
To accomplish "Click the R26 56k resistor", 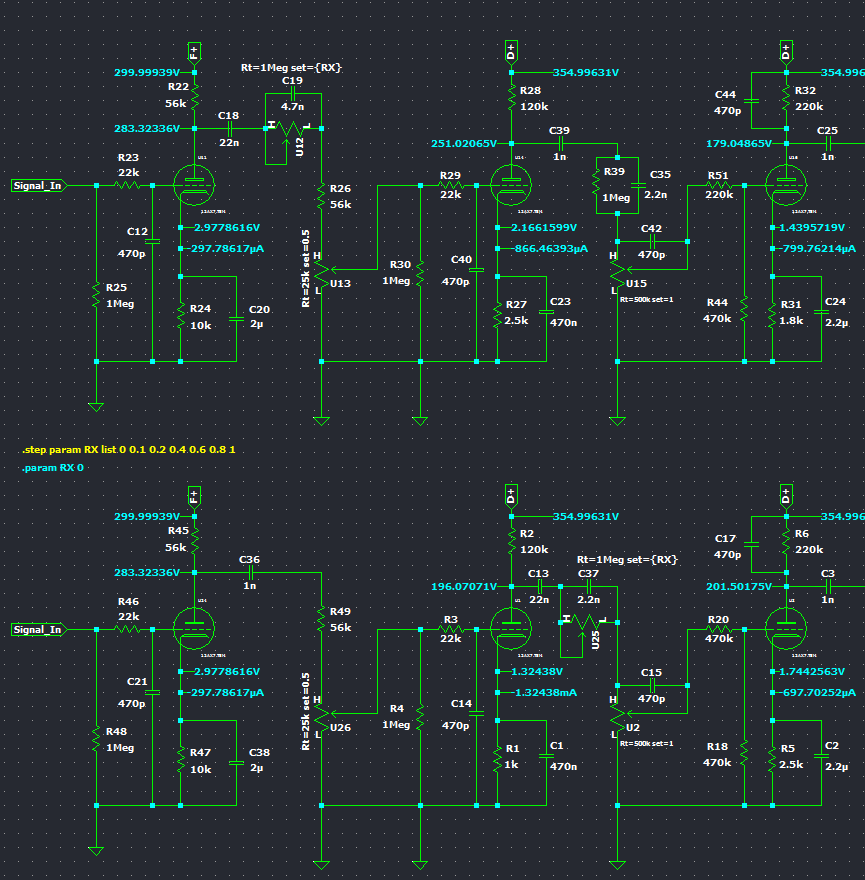I will point(322,197).
